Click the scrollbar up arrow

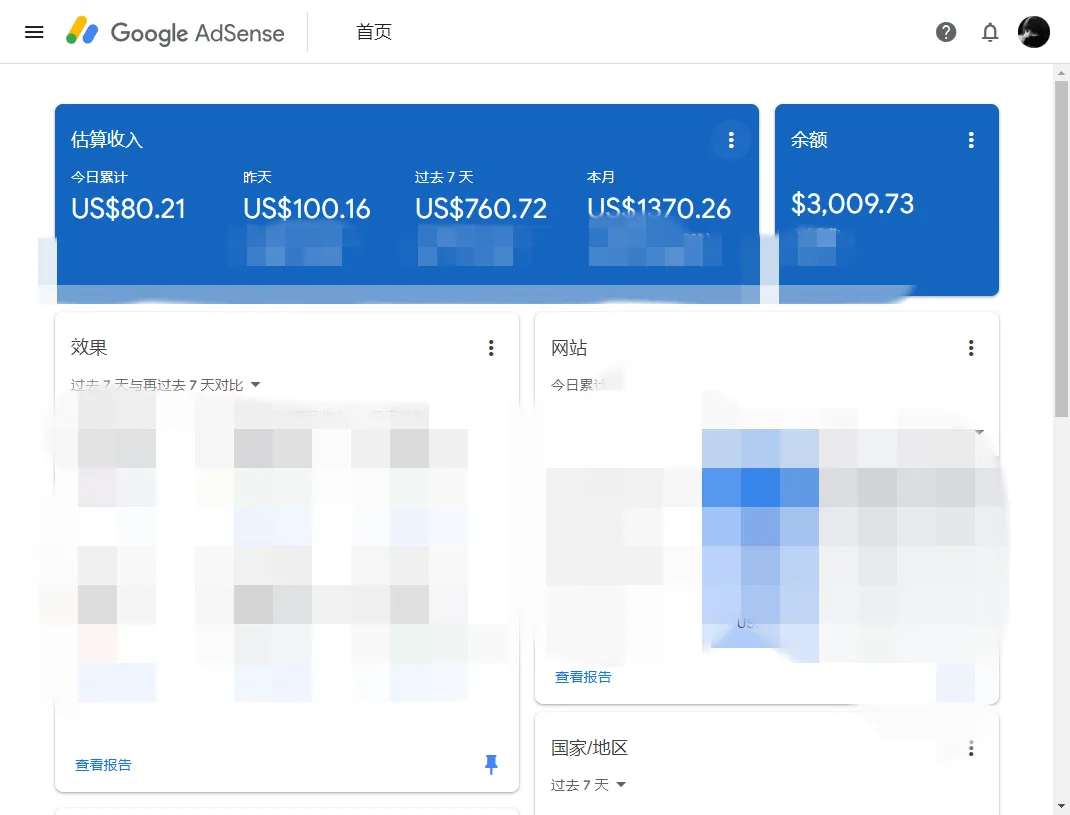click(1062, 72)
